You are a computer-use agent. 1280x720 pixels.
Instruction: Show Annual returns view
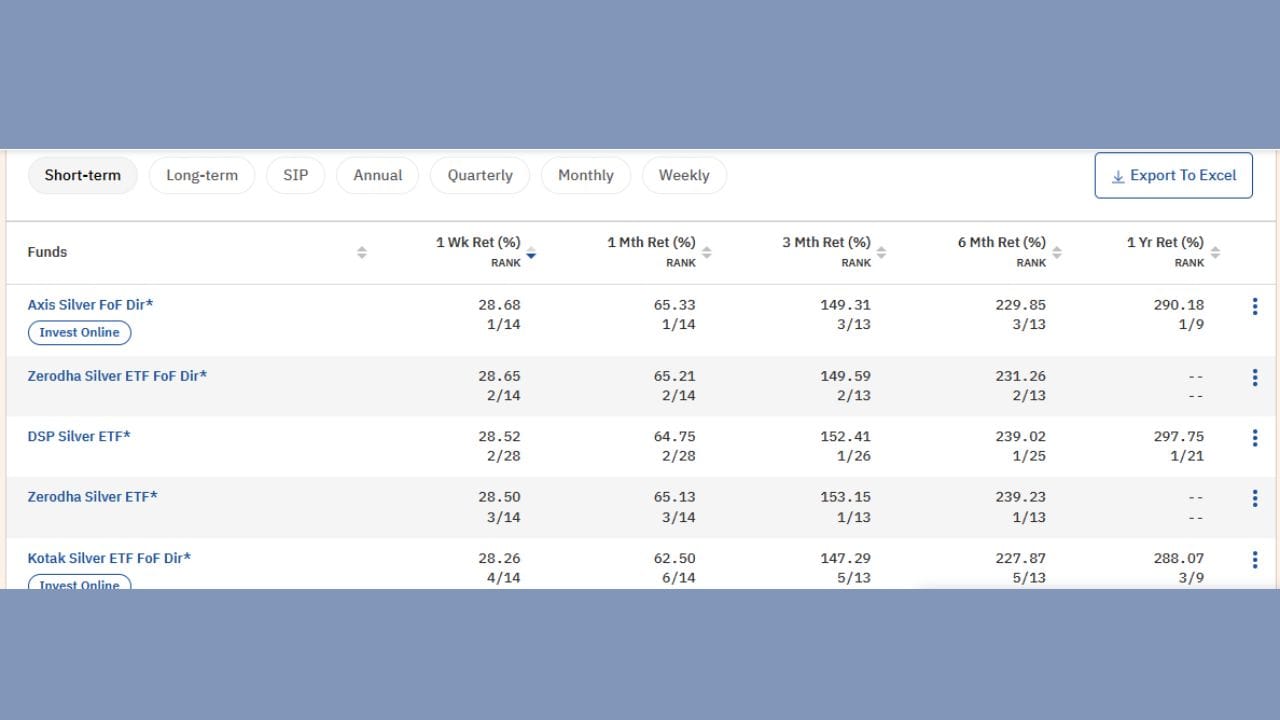pyautogui.click(x=377, y=175)
